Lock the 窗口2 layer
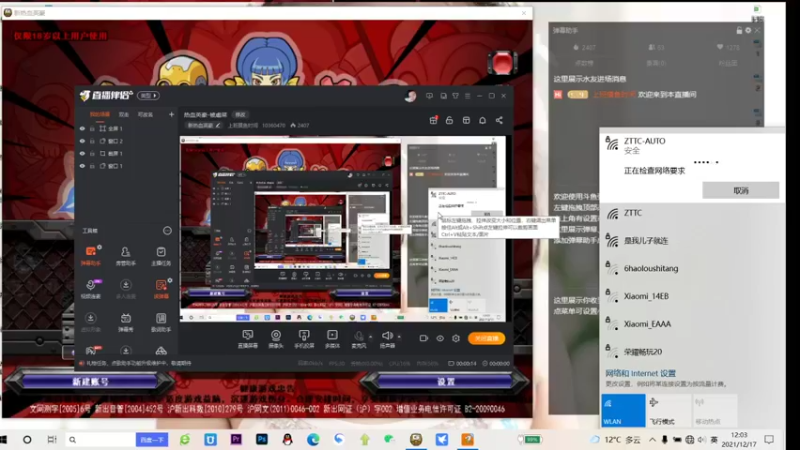Viewport: 800px width, 450px height. click(92, 141)
